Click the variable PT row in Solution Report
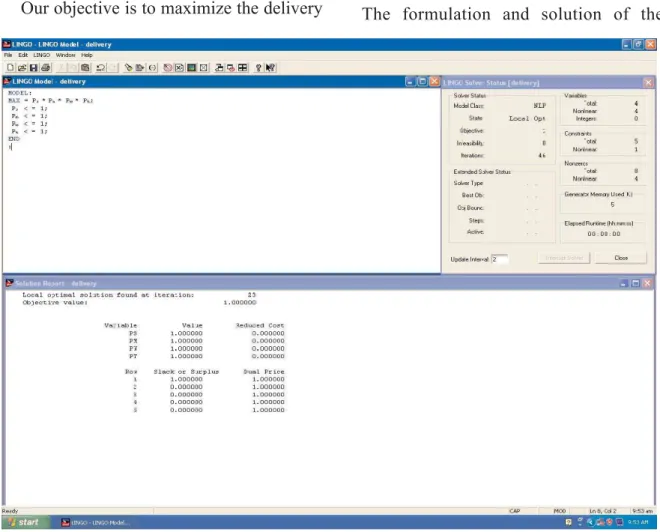The image size is (660, 532). click(206, 356)
